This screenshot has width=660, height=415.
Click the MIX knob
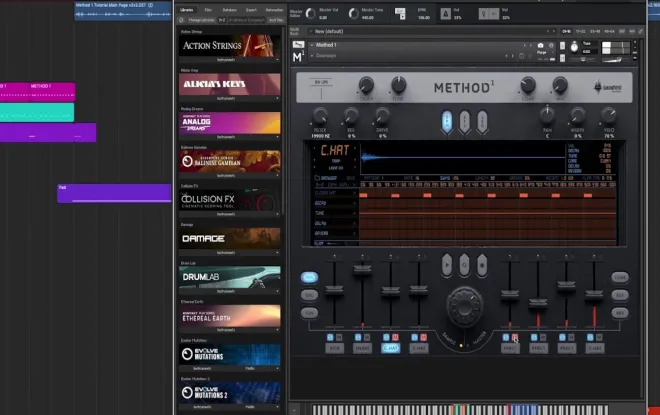[x=560, y=85]
